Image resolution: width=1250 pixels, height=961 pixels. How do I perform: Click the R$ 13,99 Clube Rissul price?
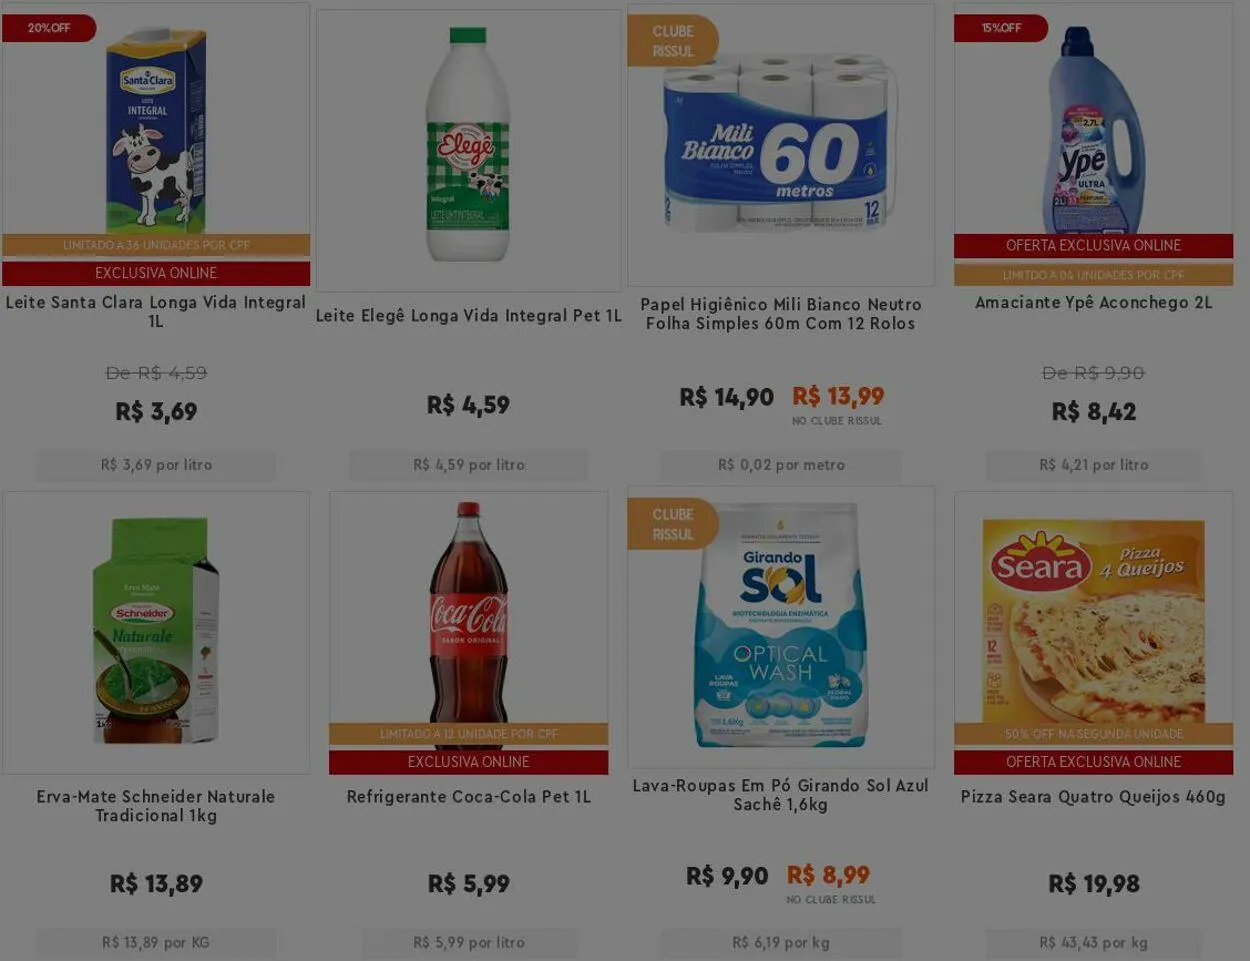(838, 396)
